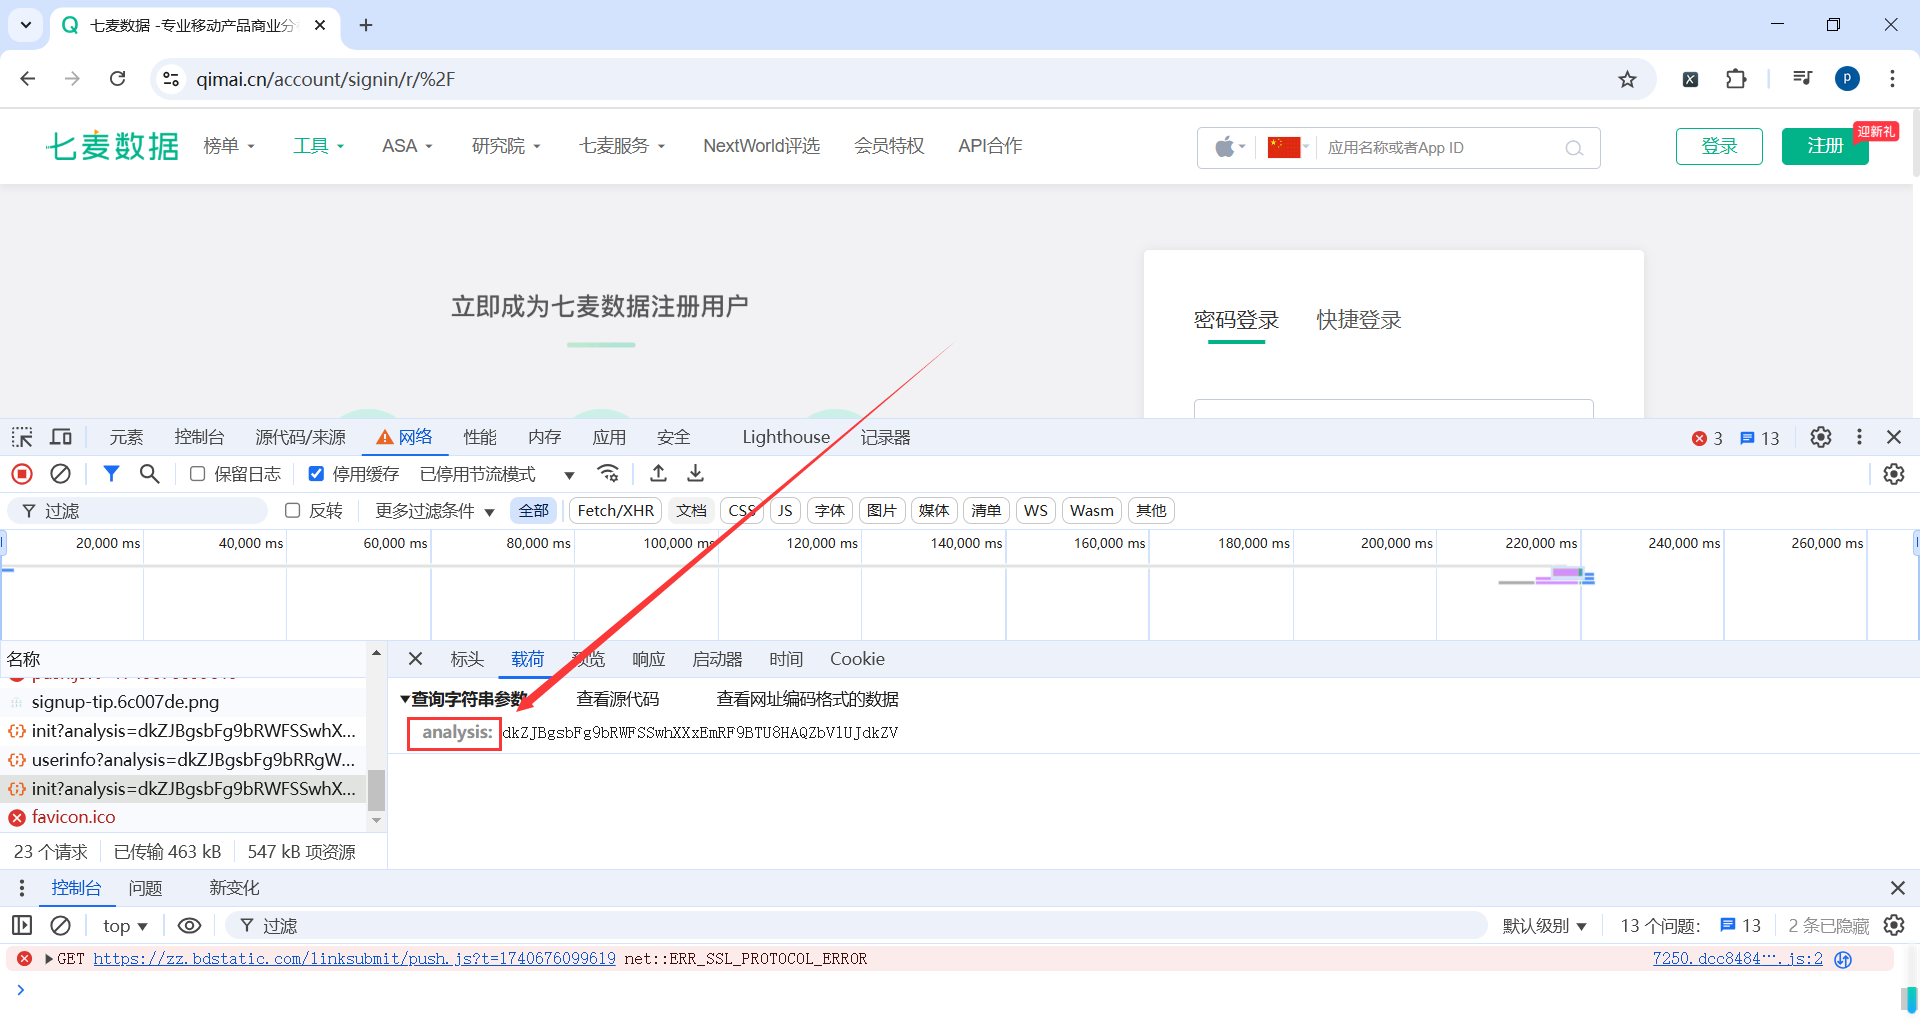
Task: Open the error count badge showing 3
Action: point(1707,438)
